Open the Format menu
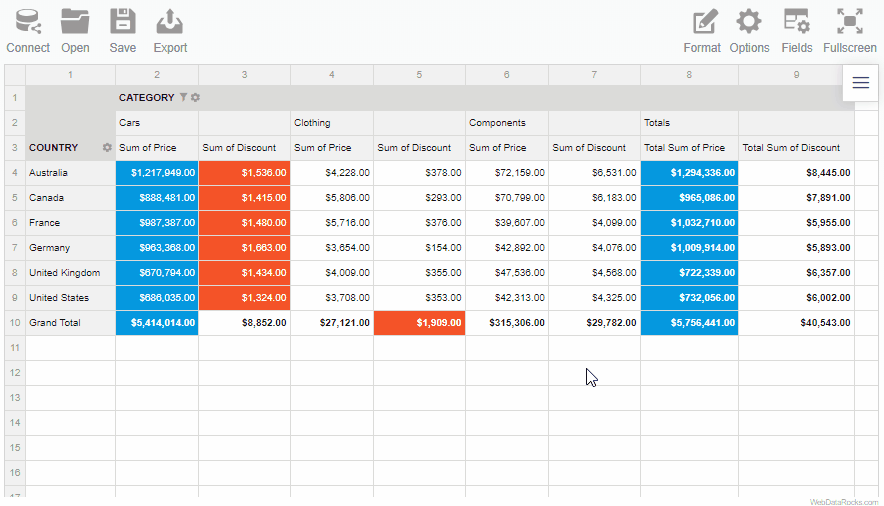 (702, 22)
